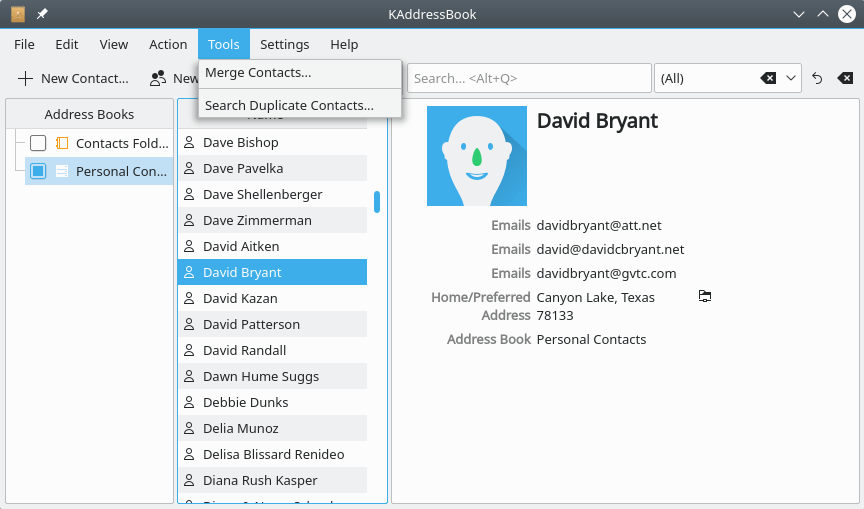Select contact David Randall
Screen dimensions: 864x509
tap(272, 350)
